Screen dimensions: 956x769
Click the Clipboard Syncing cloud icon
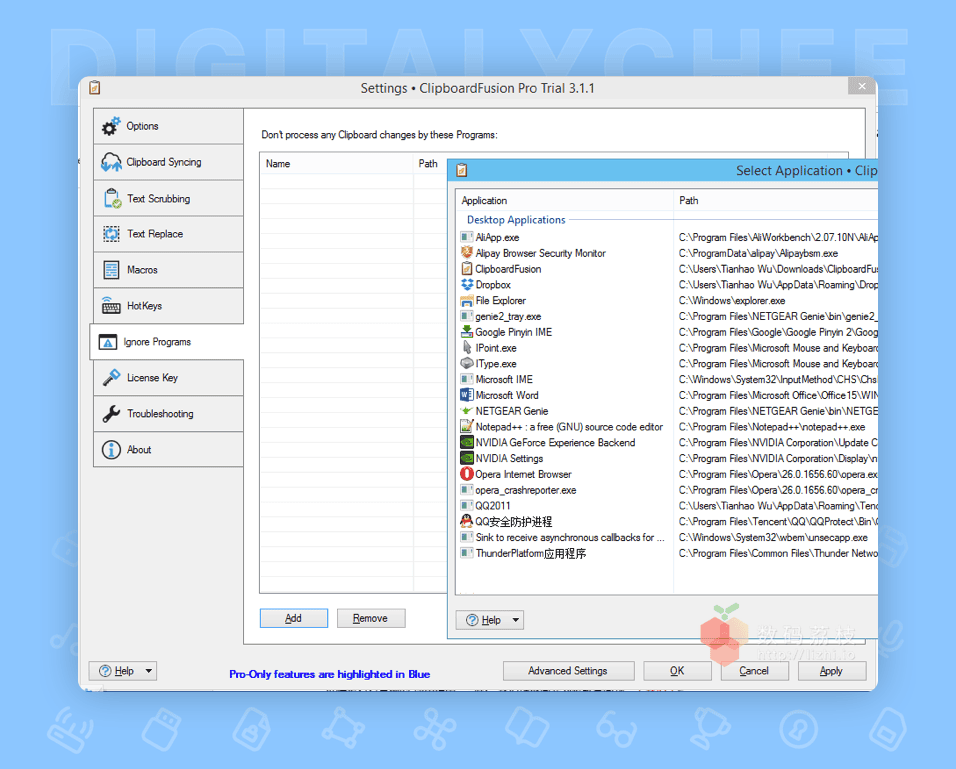[111, 162]
